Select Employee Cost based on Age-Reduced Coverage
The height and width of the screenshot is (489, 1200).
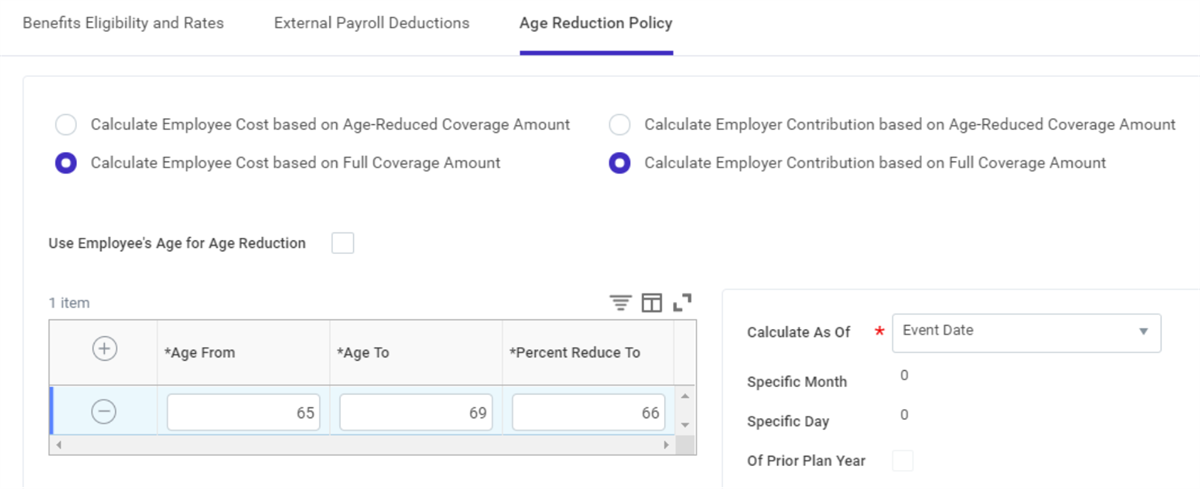click(66, 125)
